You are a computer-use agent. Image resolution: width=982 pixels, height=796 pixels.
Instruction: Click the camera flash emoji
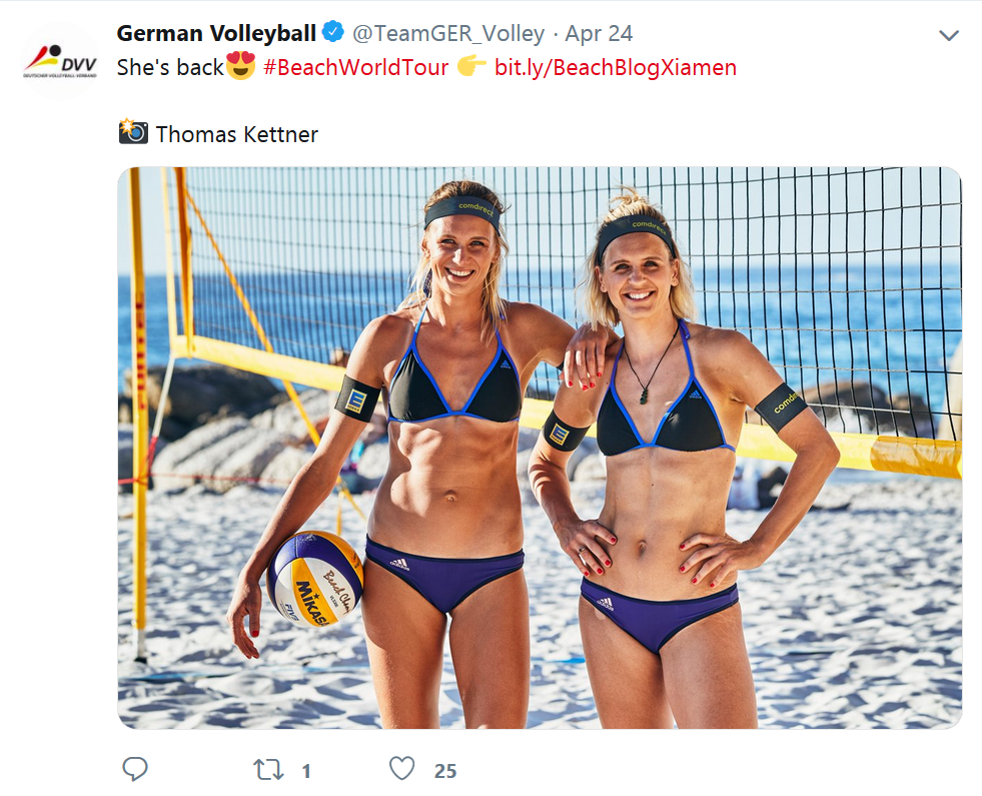click(x=133, y=131)
